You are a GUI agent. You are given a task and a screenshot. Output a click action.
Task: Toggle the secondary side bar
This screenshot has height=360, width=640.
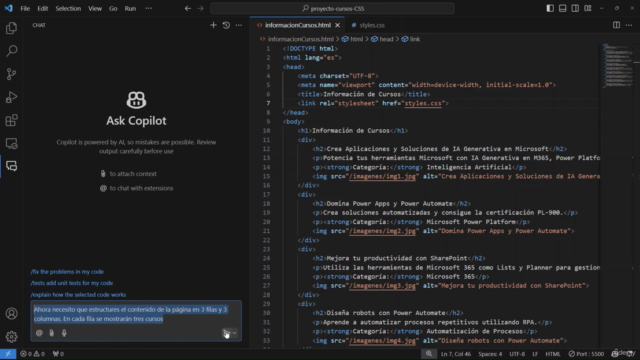pos(575,8)
